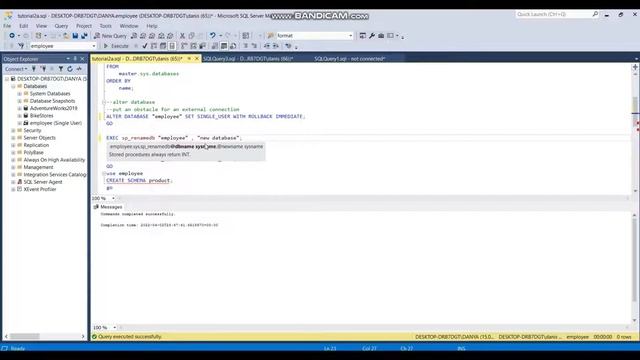Open the 'format' find combo box dropdown
This screenshot has width=640, height=360.
[350, 36]
